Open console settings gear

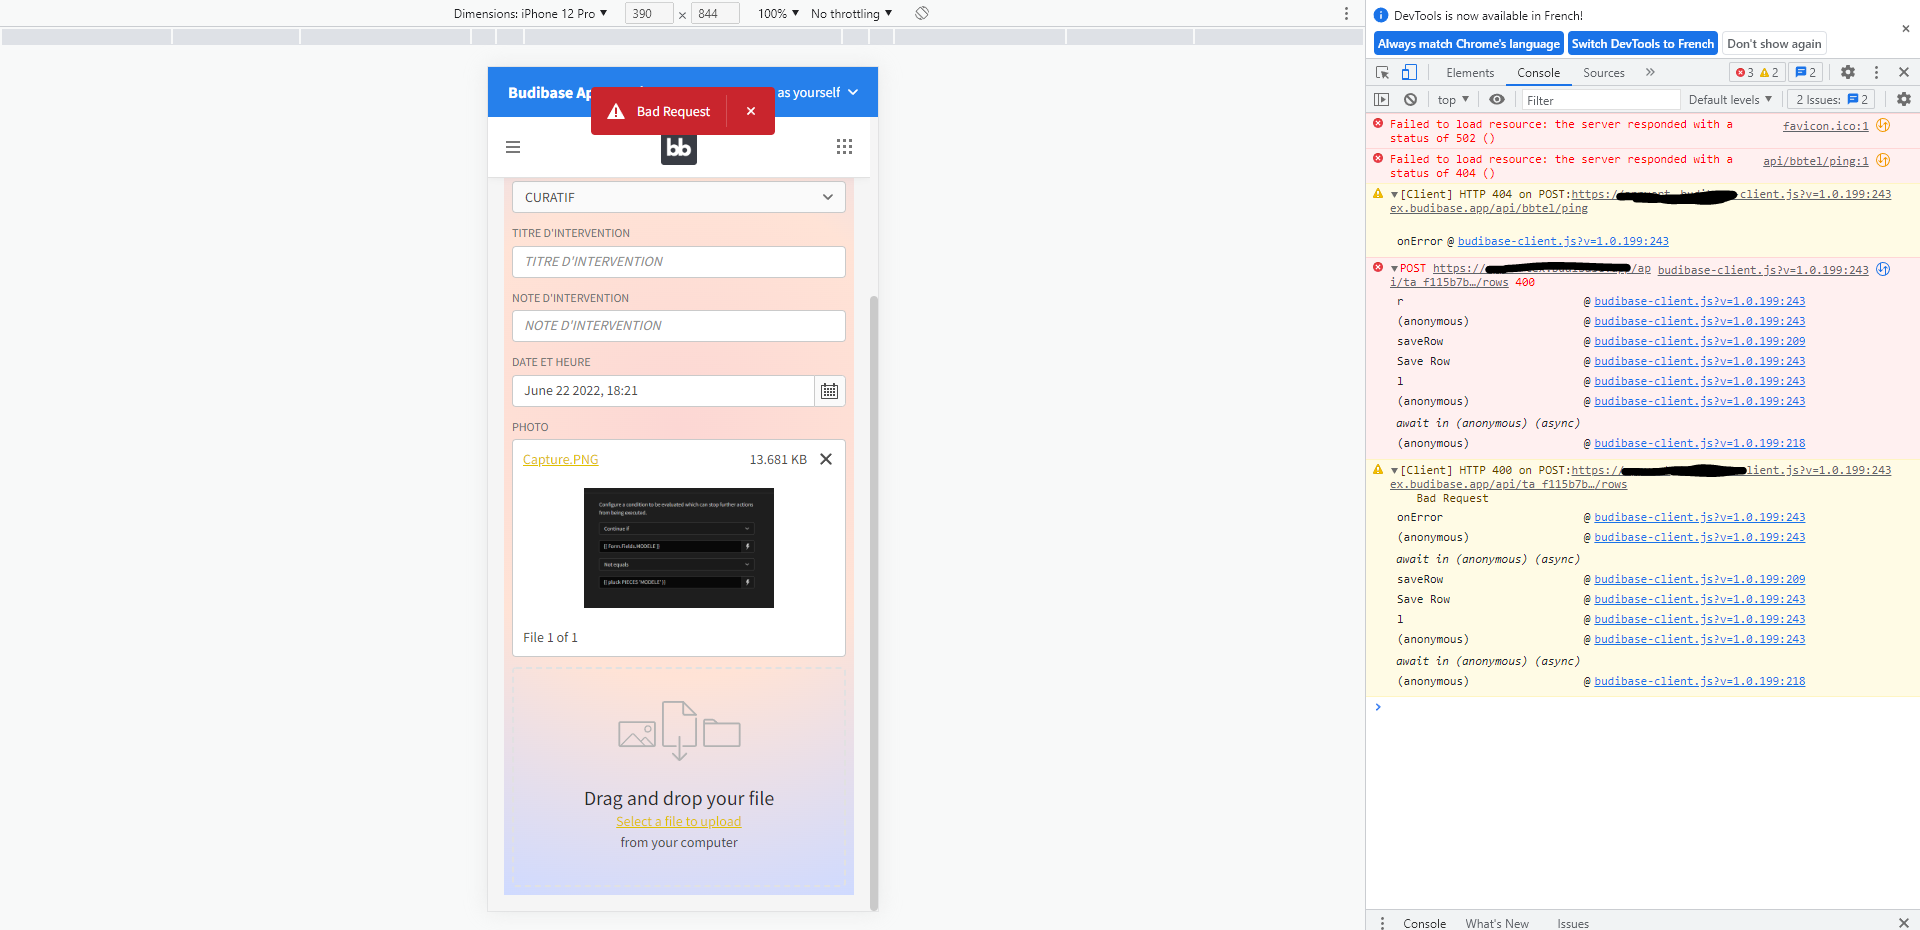tap(1904, 100)
